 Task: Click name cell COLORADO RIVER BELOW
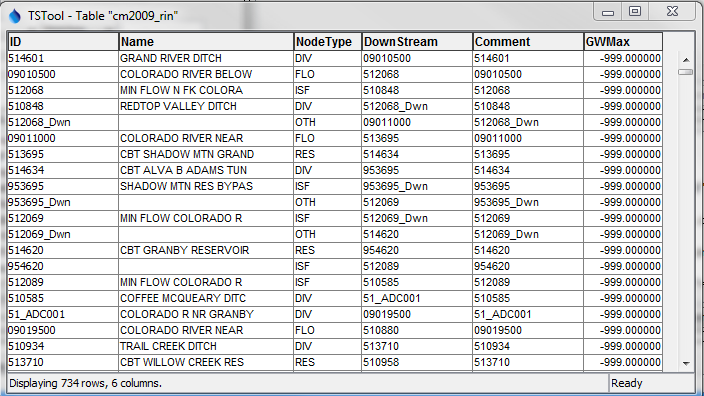point(206,74)
